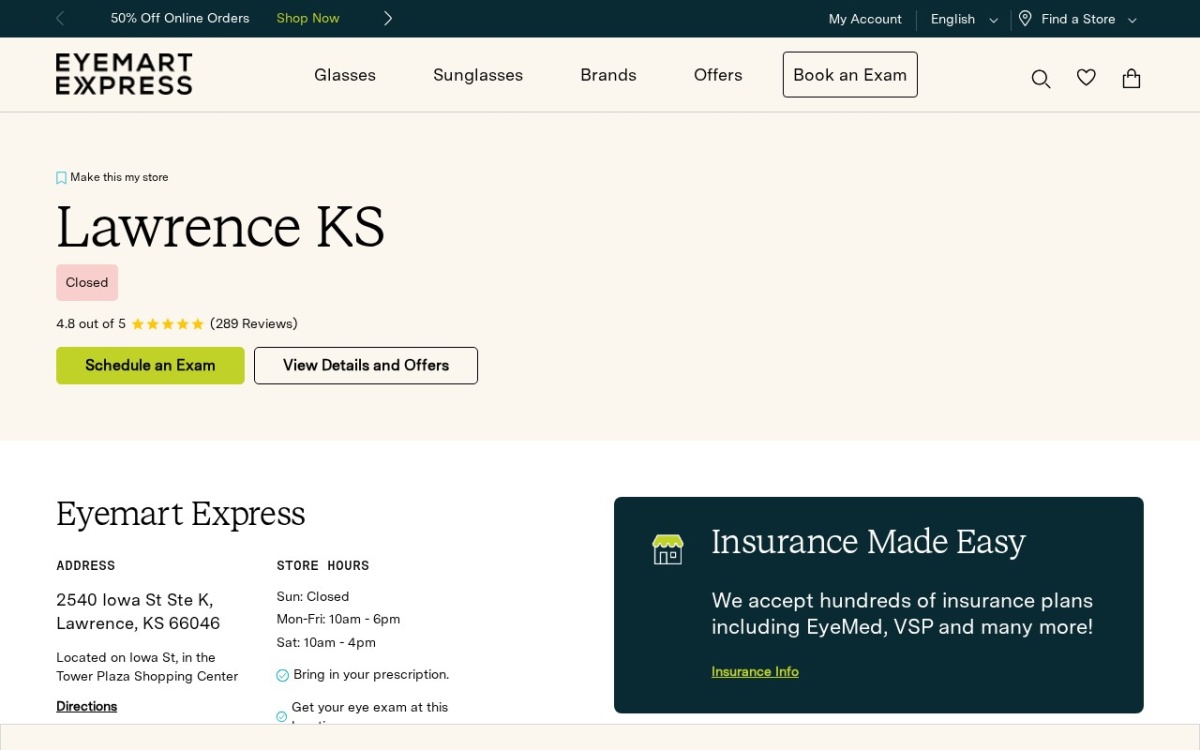Click View Details and Offers button
The height and width of the screenshot is (750, 1200).
coord(366,365)
